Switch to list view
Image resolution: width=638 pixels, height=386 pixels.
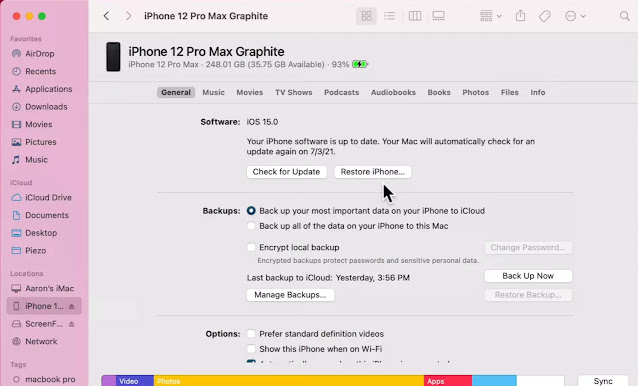389,16
